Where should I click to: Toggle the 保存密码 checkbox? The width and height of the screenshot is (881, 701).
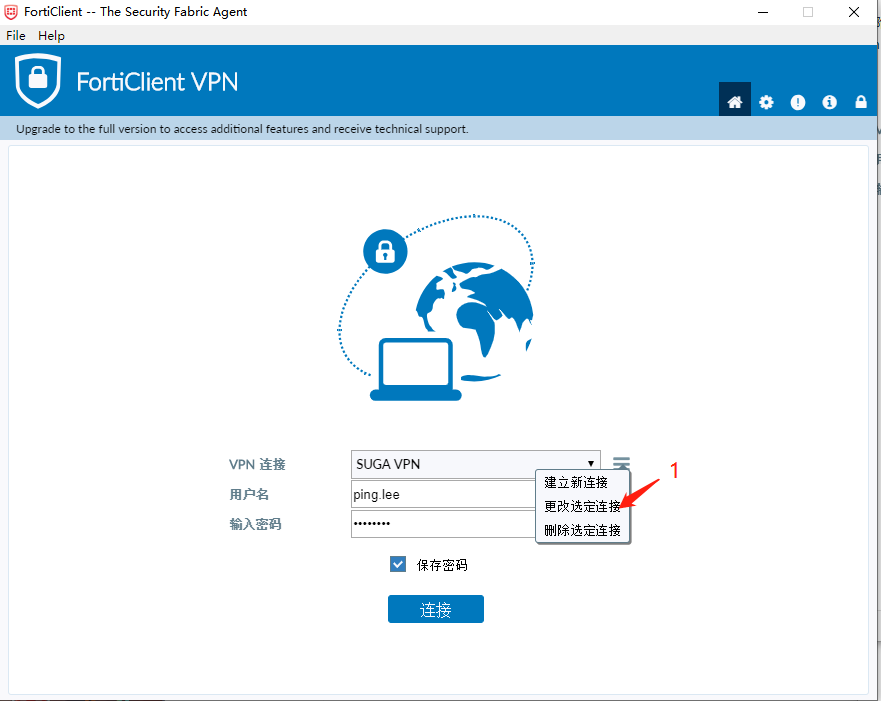point(398,564)
